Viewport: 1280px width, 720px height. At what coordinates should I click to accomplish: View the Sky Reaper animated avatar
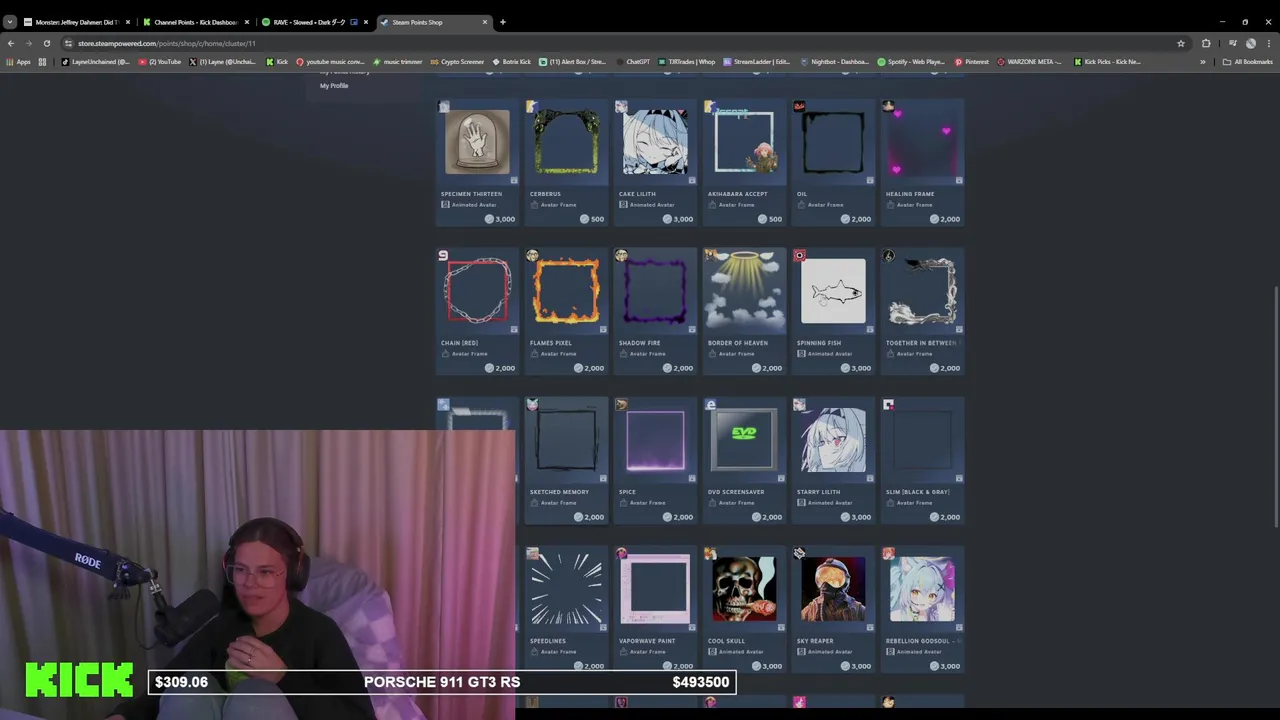pyautogui.click(x=833, y=610)
